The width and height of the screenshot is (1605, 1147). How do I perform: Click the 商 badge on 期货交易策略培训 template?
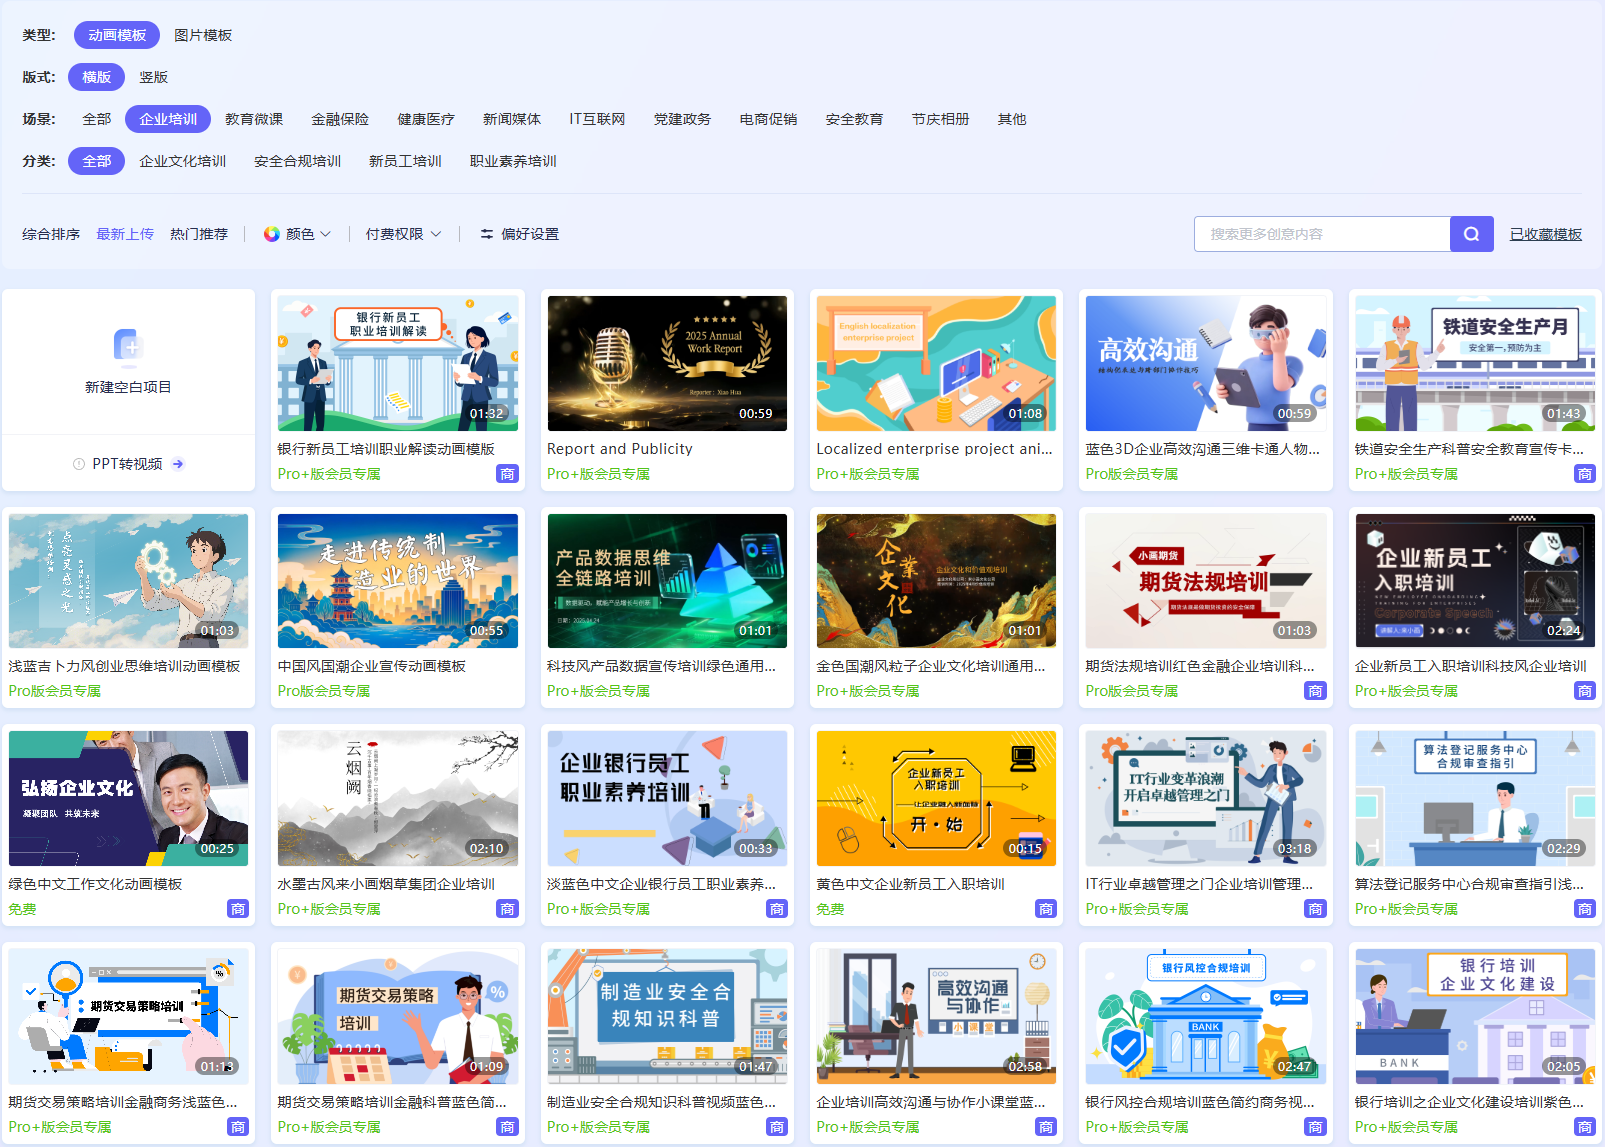[238, 1126]
